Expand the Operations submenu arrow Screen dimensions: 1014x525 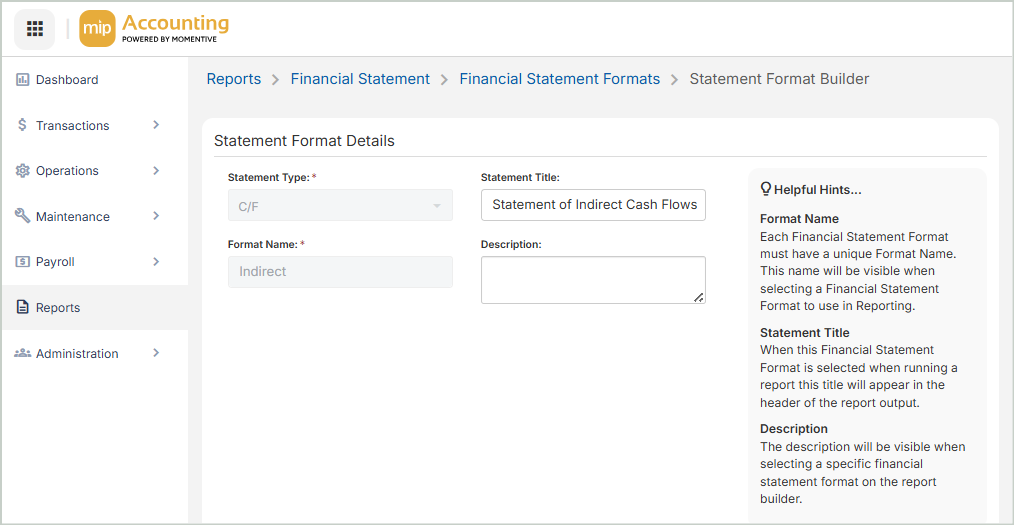pyautogui.click(x=156, y=171)
